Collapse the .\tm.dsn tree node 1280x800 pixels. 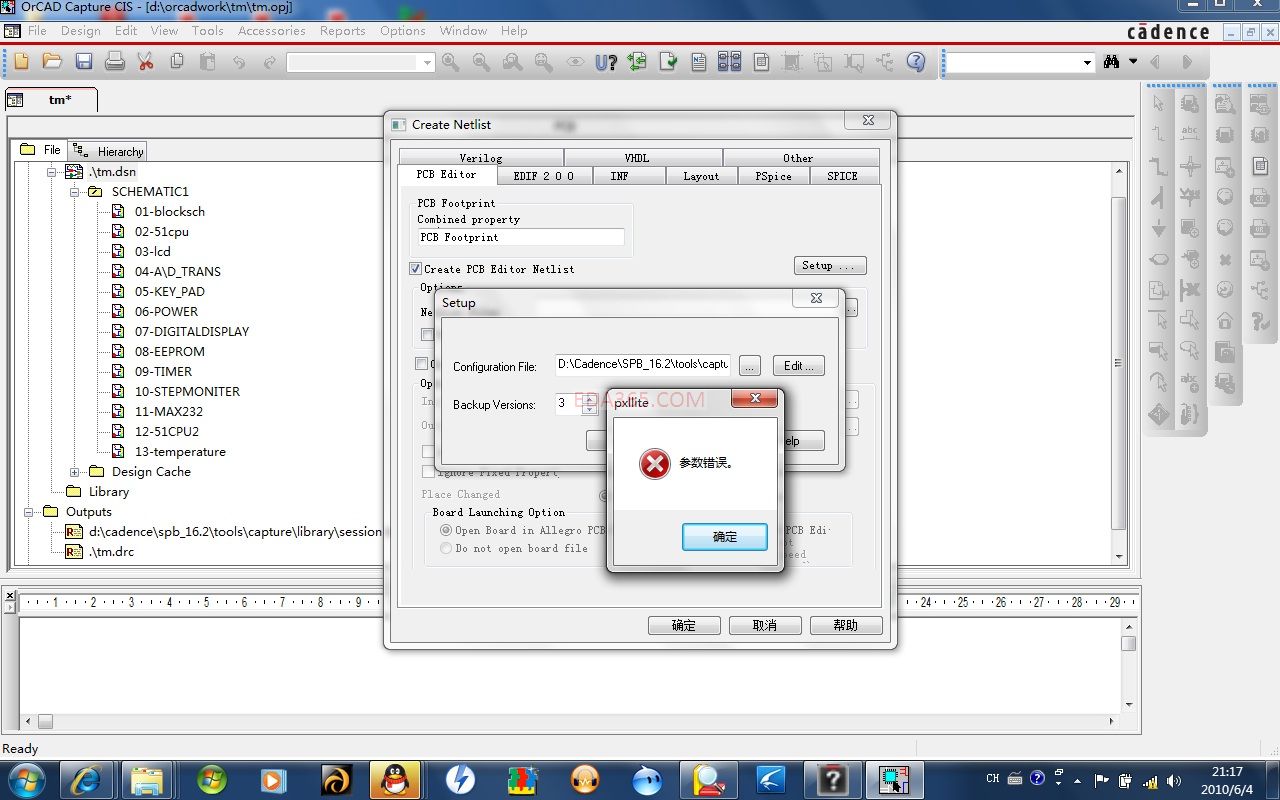[52, 172]
